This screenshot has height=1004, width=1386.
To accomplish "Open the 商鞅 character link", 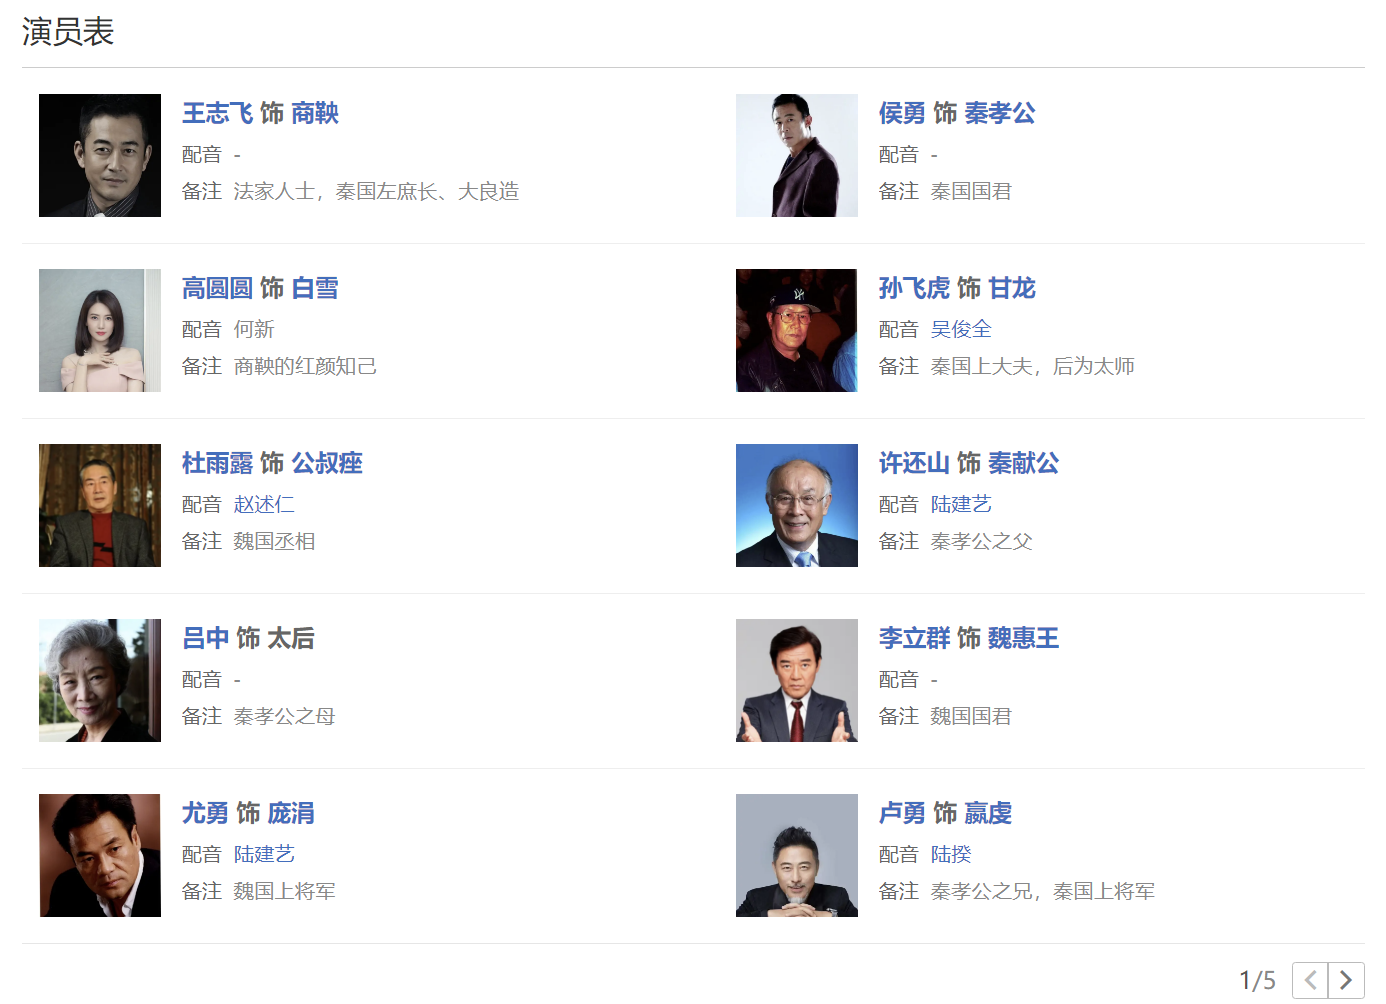I will [315, 114].
